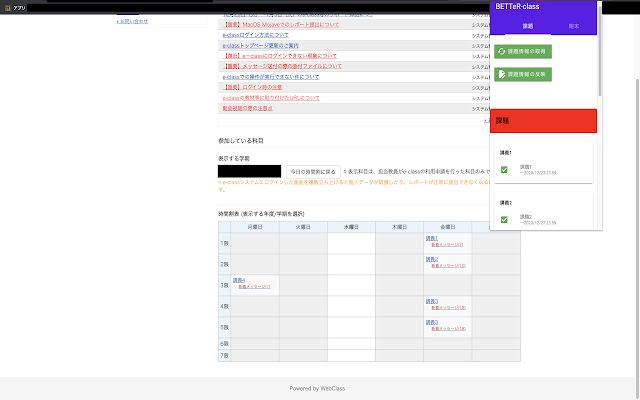The width and height of the screenshot is (640, 400).
Task: Click the Powered by WebClass footer text
Action: tap(317, 389)
